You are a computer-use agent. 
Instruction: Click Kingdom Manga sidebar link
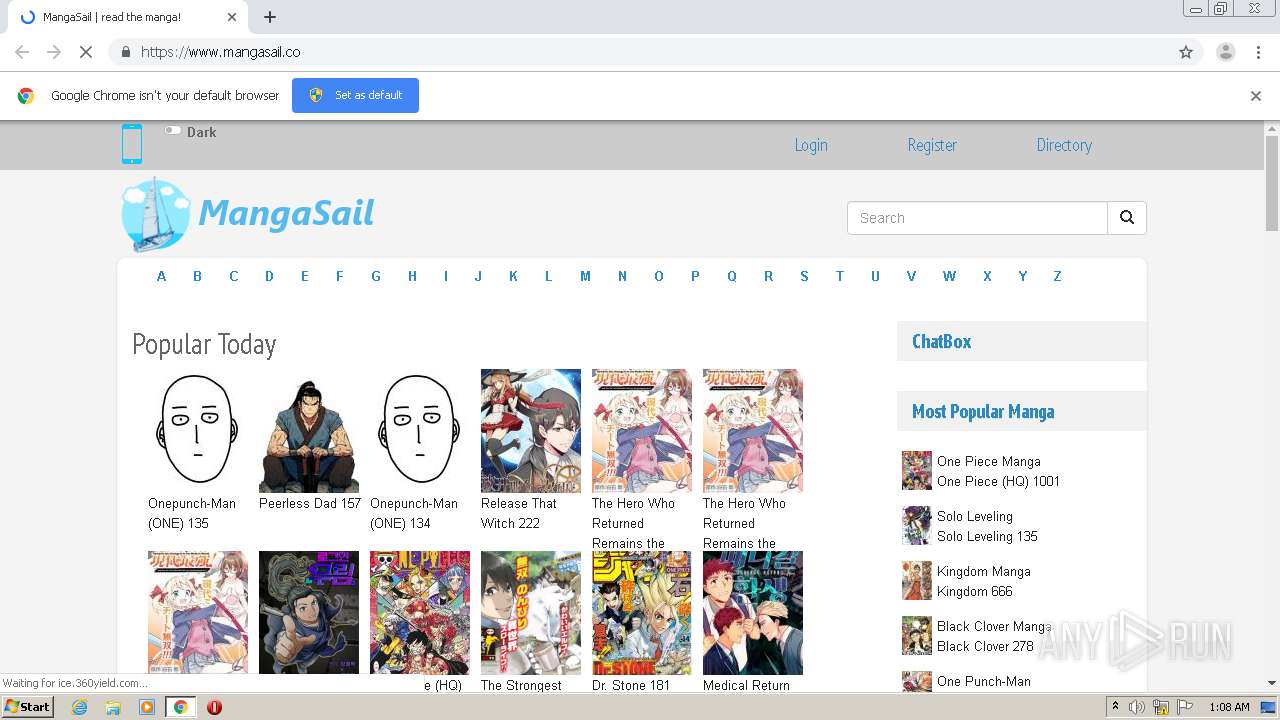[x=984, y=571]
